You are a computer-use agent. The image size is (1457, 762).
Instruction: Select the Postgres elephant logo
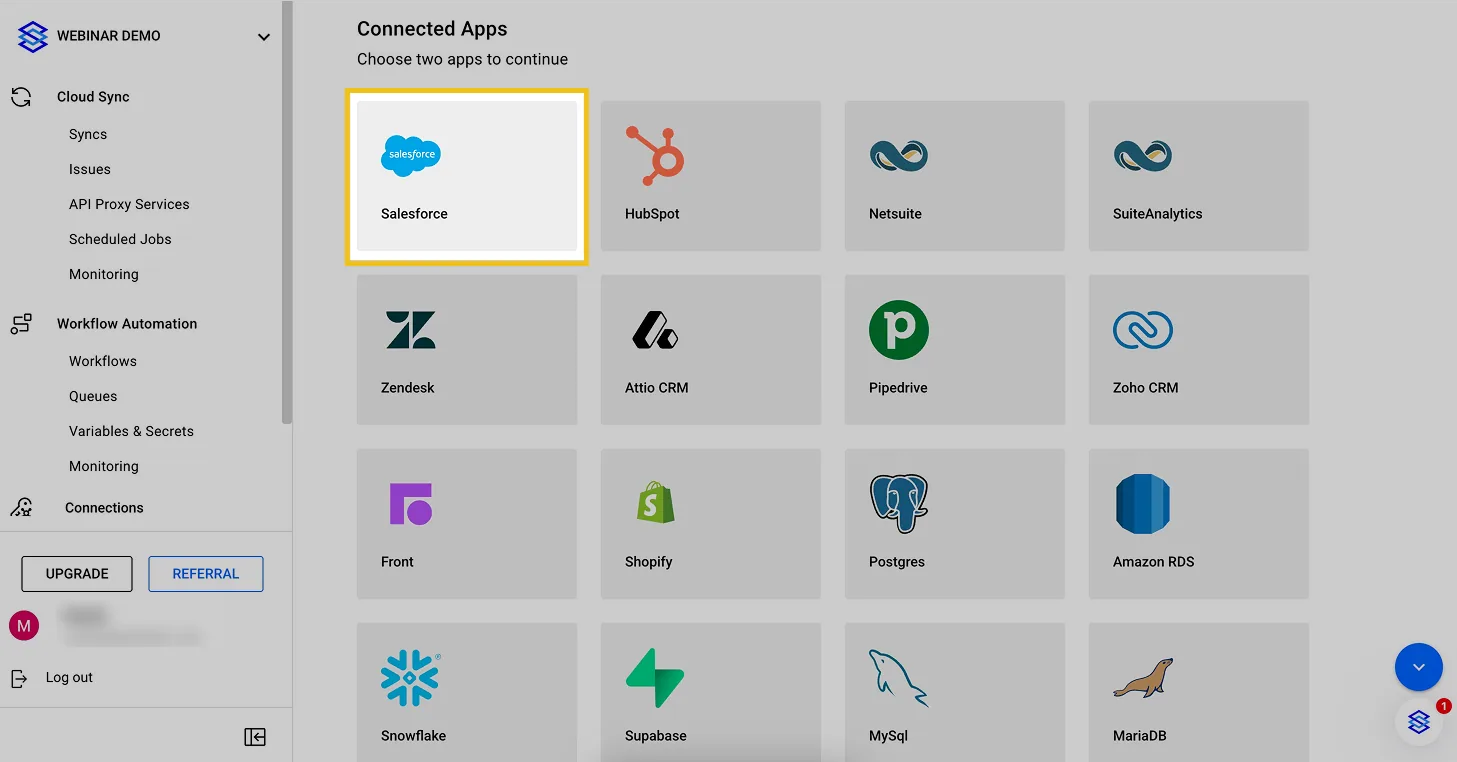coord(899,503)
